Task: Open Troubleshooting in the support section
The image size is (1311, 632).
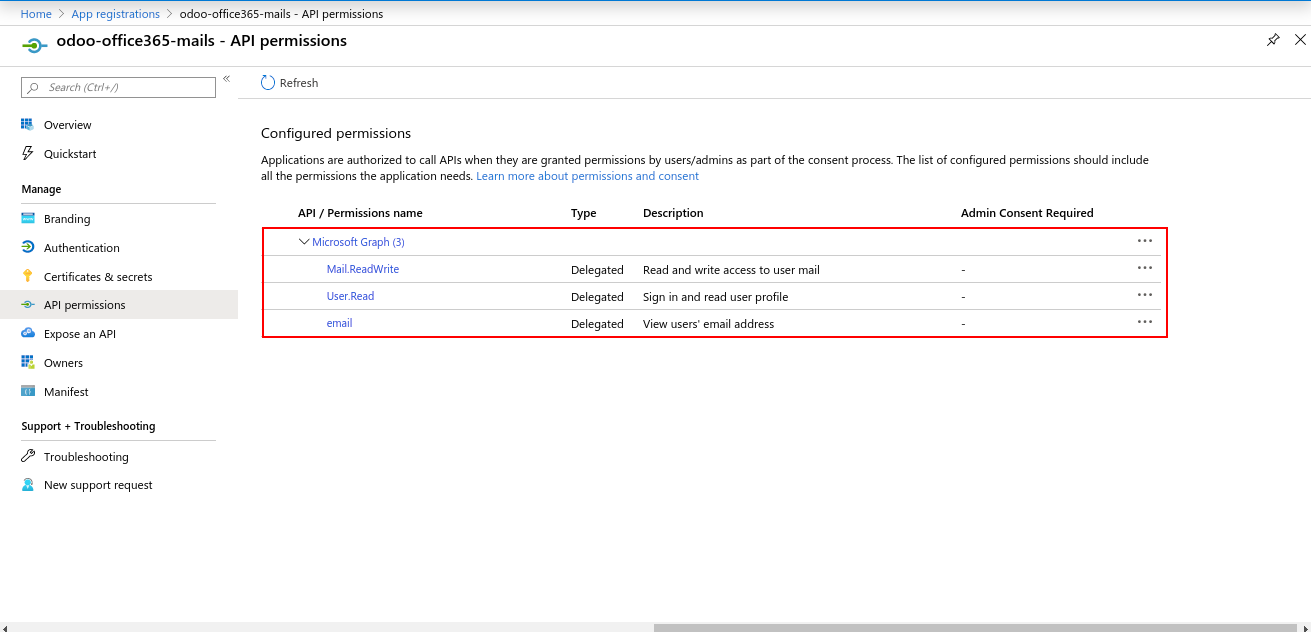Action: tap(86, 457)
